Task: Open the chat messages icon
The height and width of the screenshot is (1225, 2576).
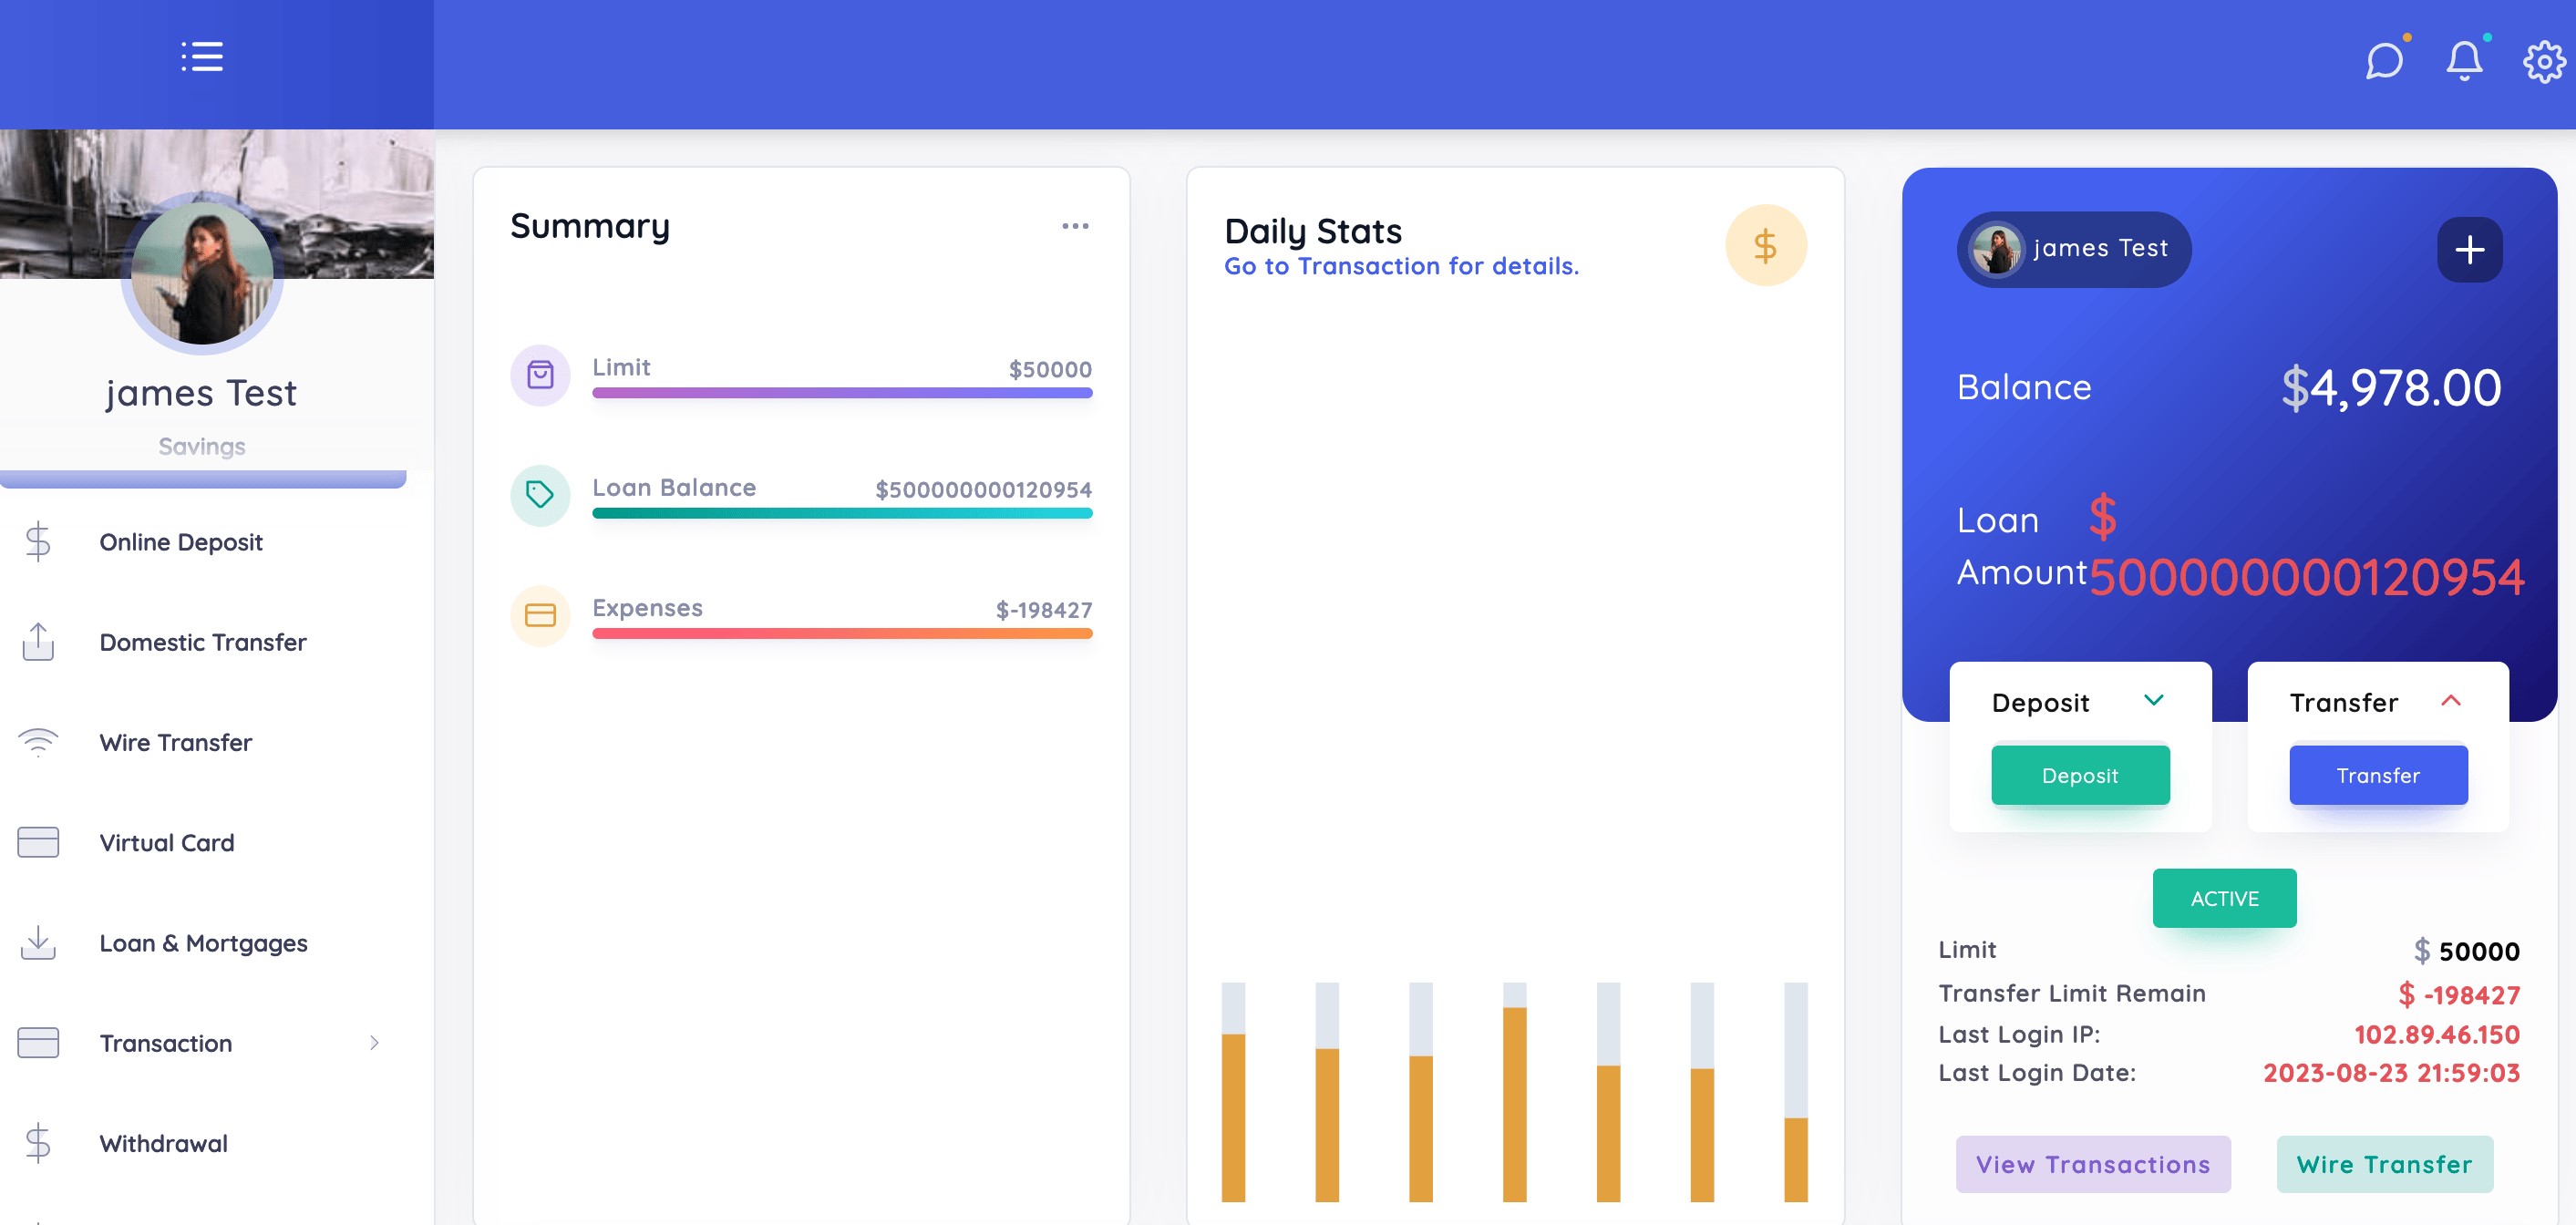Action: pyautogui.click(x=2383, y=61)
